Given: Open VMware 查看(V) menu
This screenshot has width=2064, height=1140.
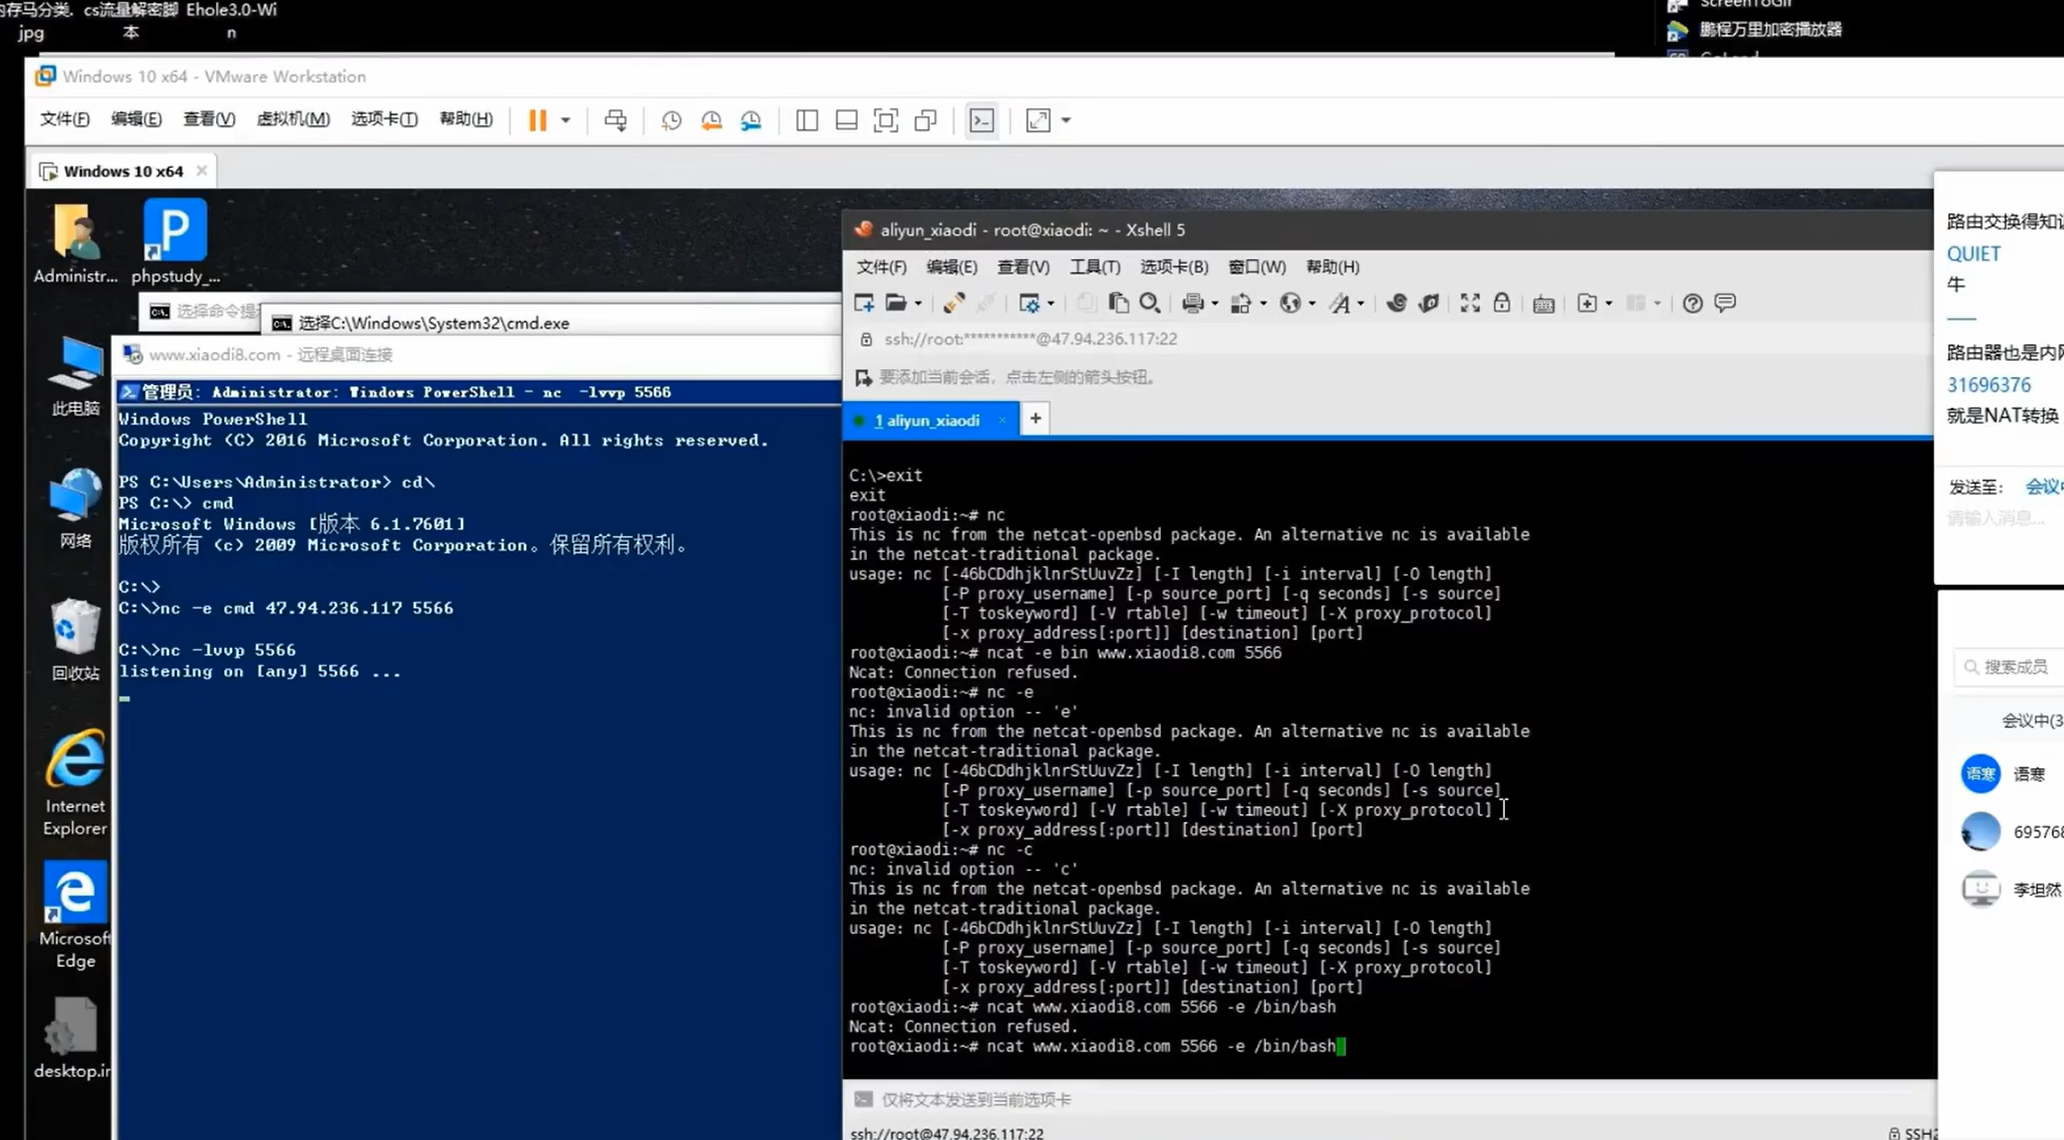Looking at the screenshot, I should (209, 119).
